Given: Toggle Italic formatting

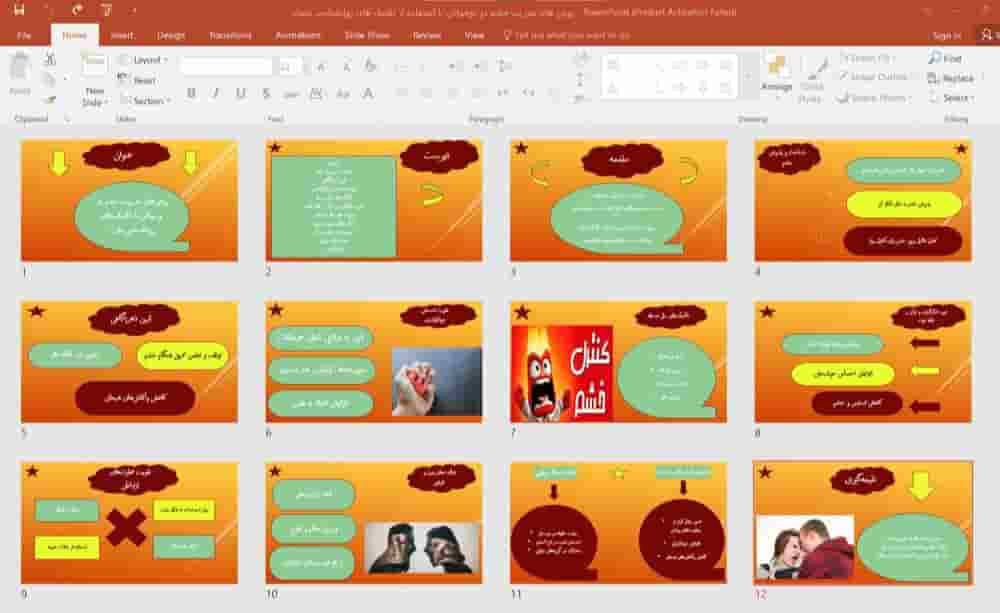Looking at the screenshot, I should click(216, 94).
